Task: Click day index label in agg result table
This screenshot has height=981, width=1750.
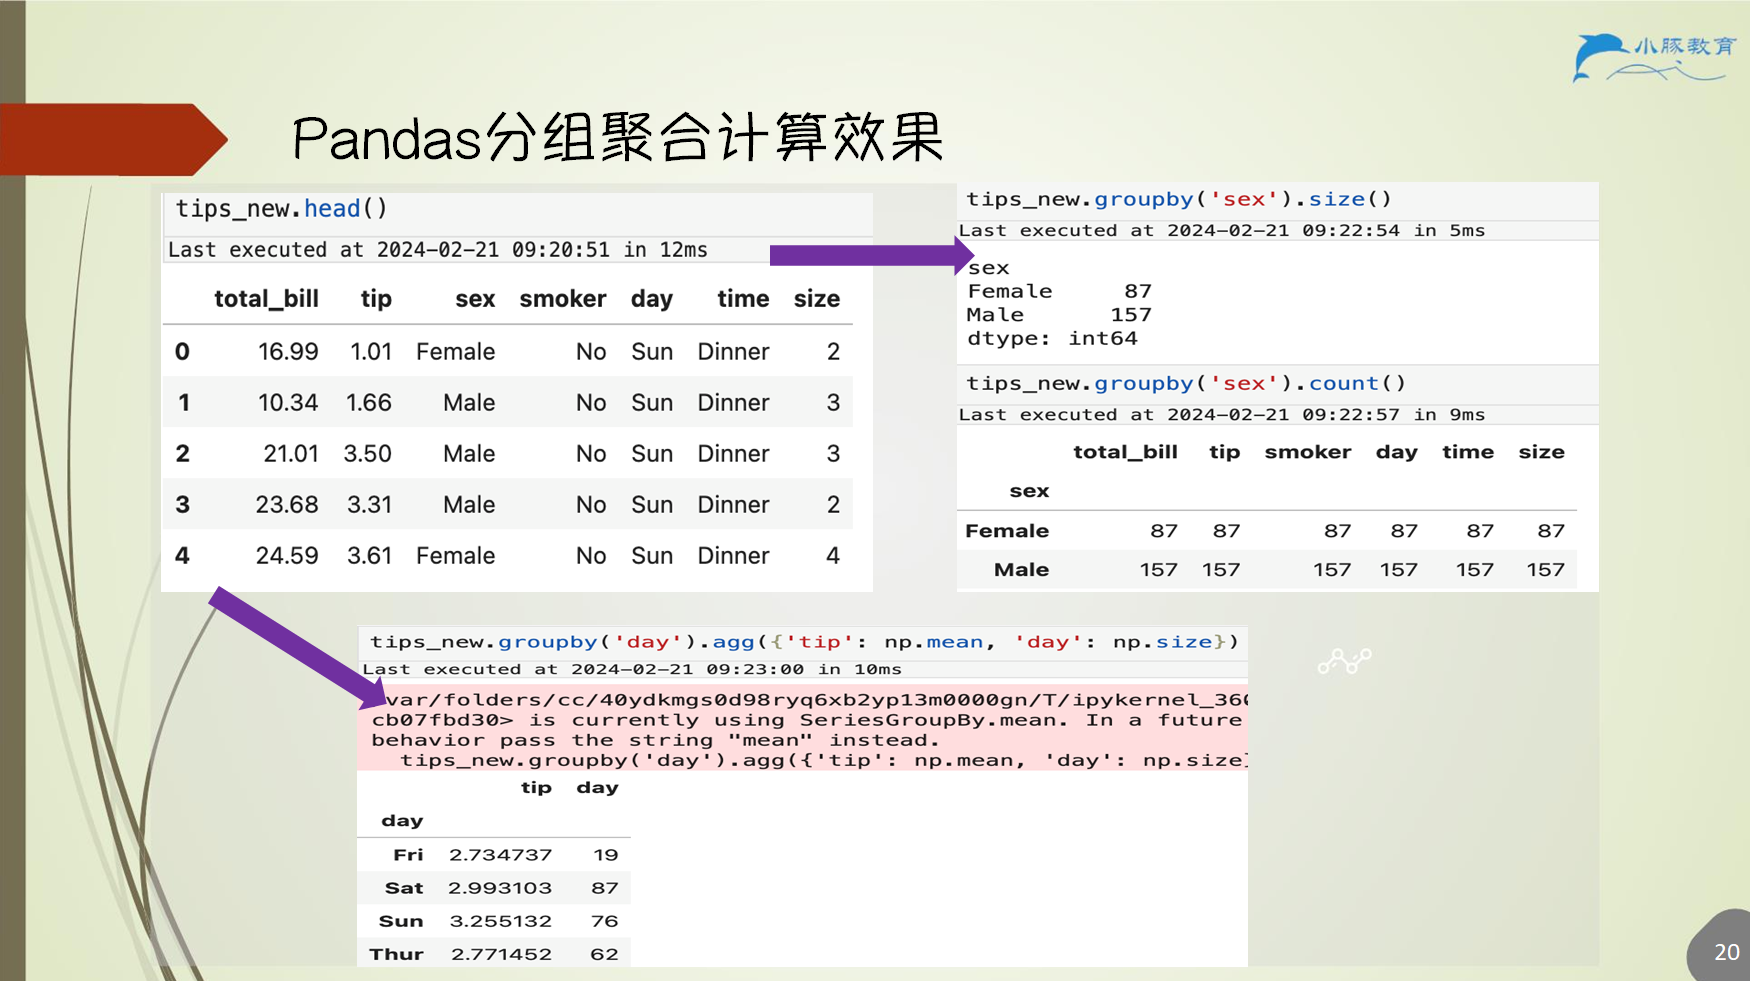Action: click(x=402, y=821)
